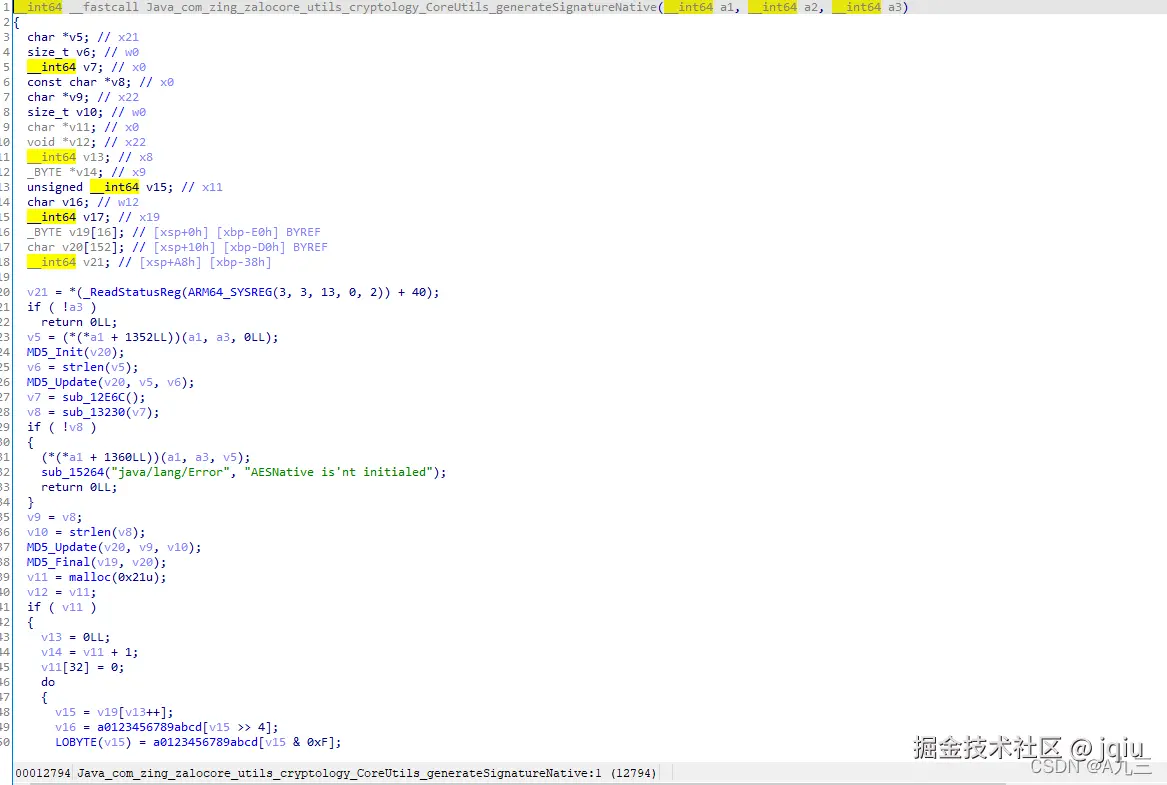Click the 'char *v11; // x0' declaration
Screen dimensions: 1167x785
[x=83, y=127]
